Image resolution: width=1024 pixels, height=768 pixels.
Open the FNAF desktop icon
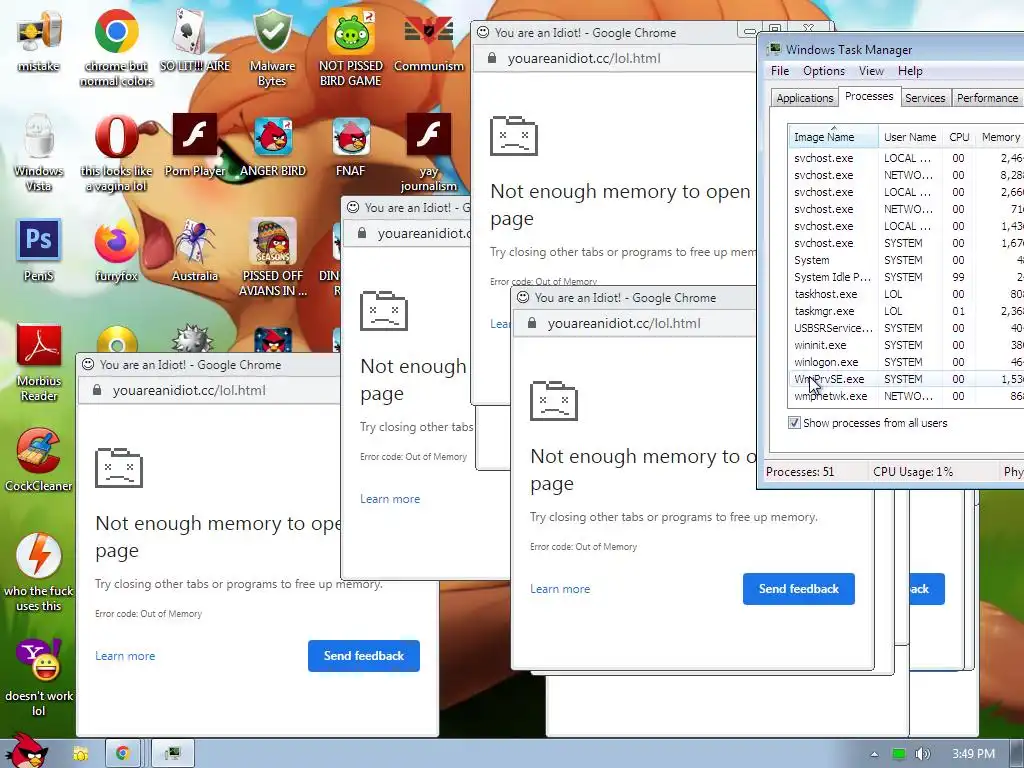pyautogui.click(x=351, y=145)
